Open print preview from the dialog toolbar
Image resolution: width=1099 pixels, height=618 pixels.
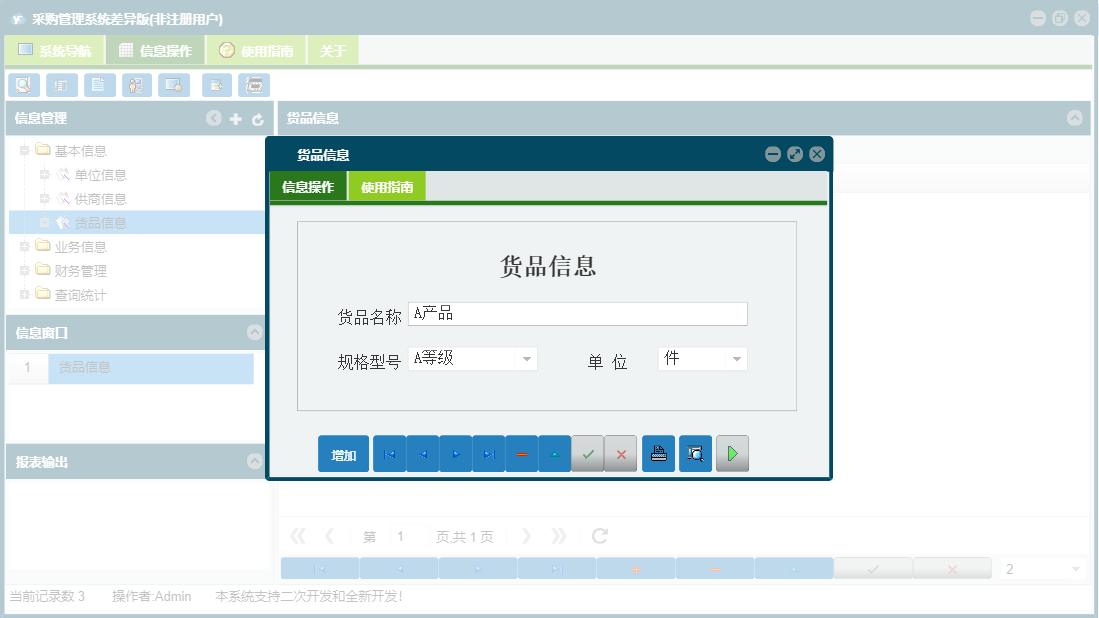pyautogui.click(x=695, y=453)
